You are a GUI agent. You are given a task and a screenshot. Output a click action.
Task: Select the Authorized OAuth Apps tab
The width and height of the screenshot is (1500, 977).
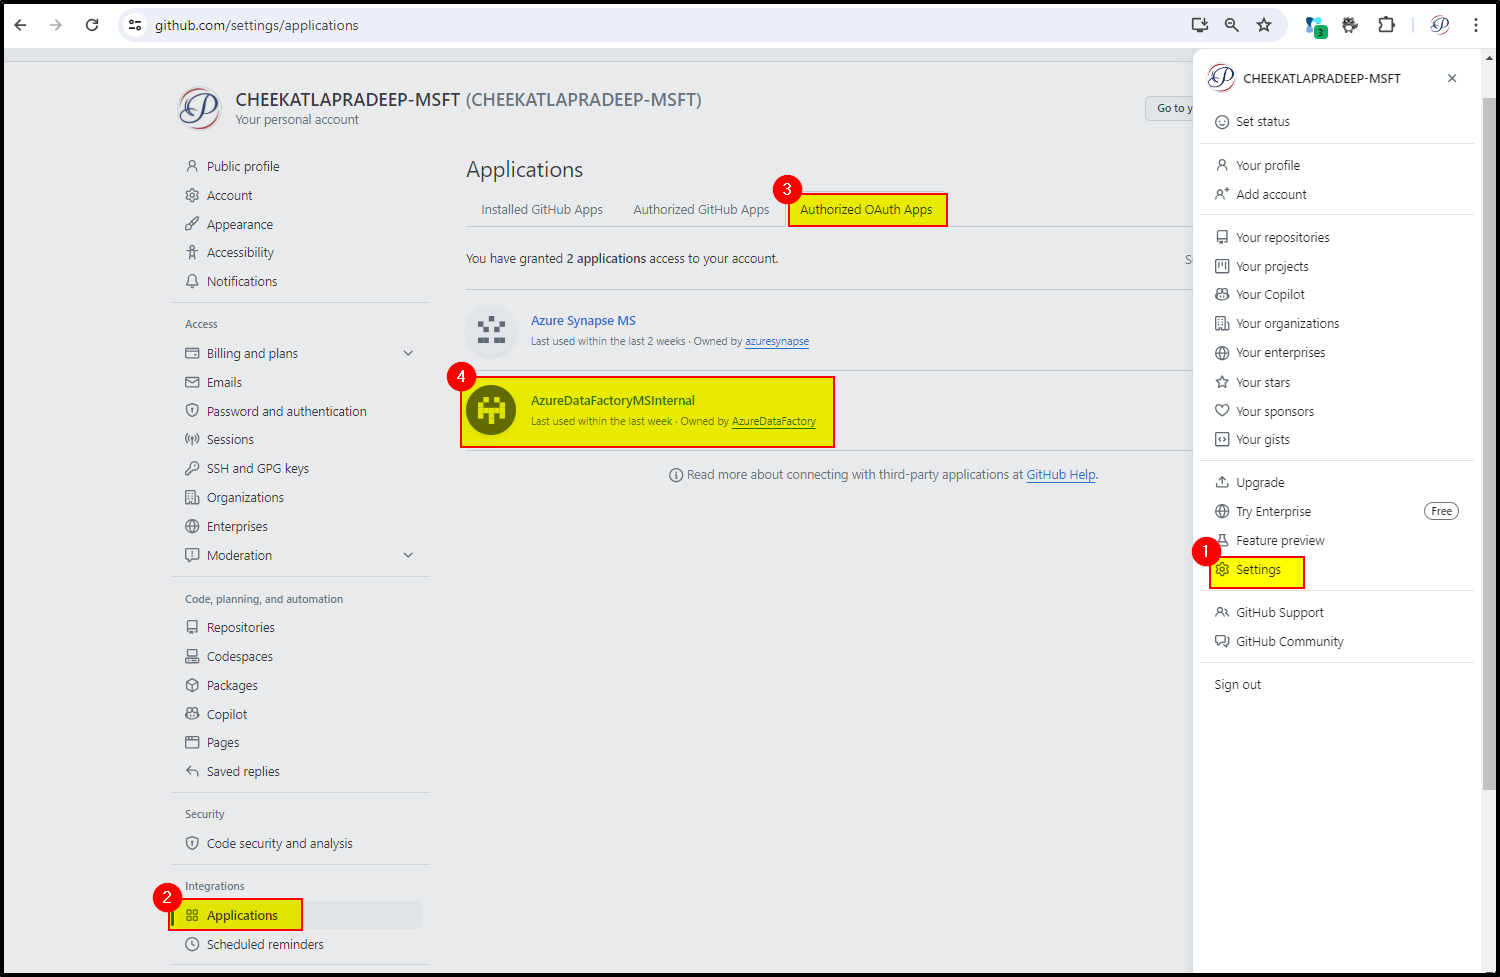point(866,210)
